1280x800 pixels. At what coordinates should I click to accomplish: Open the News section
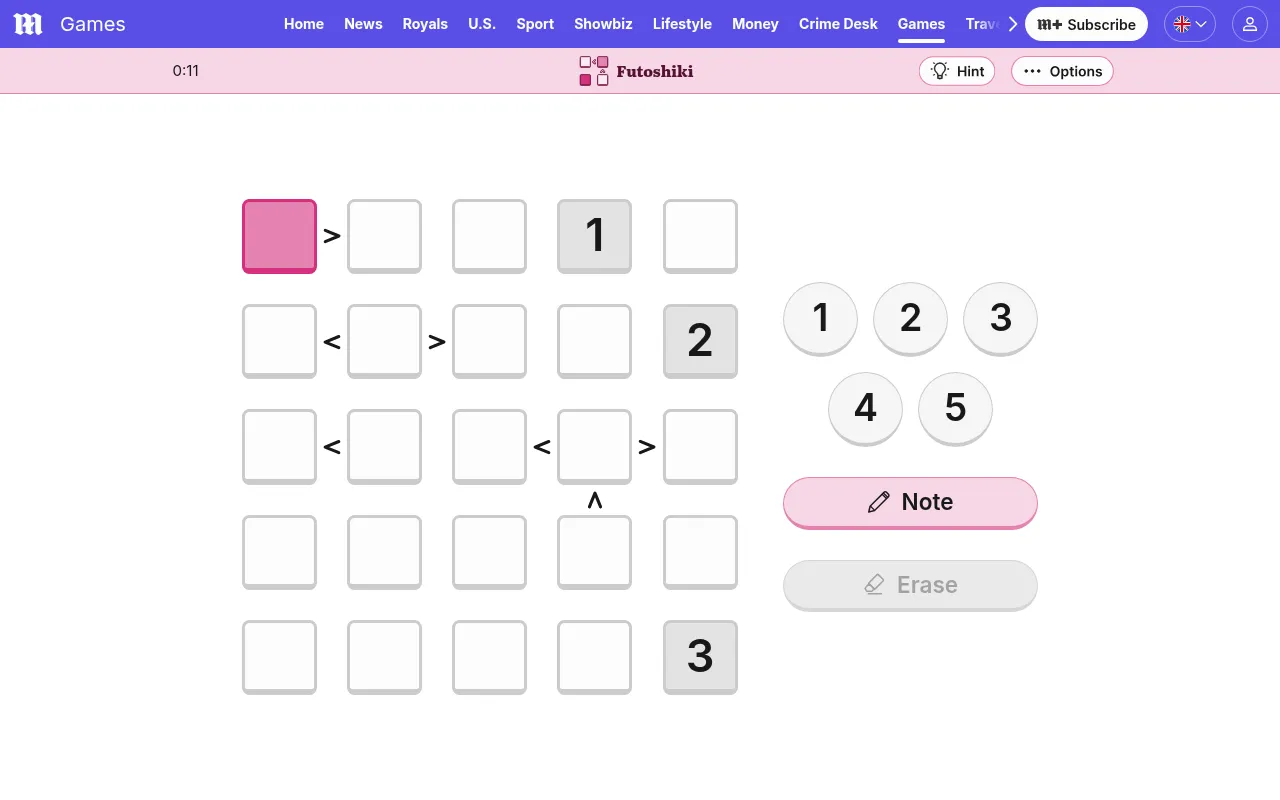(x=363, y=24)
